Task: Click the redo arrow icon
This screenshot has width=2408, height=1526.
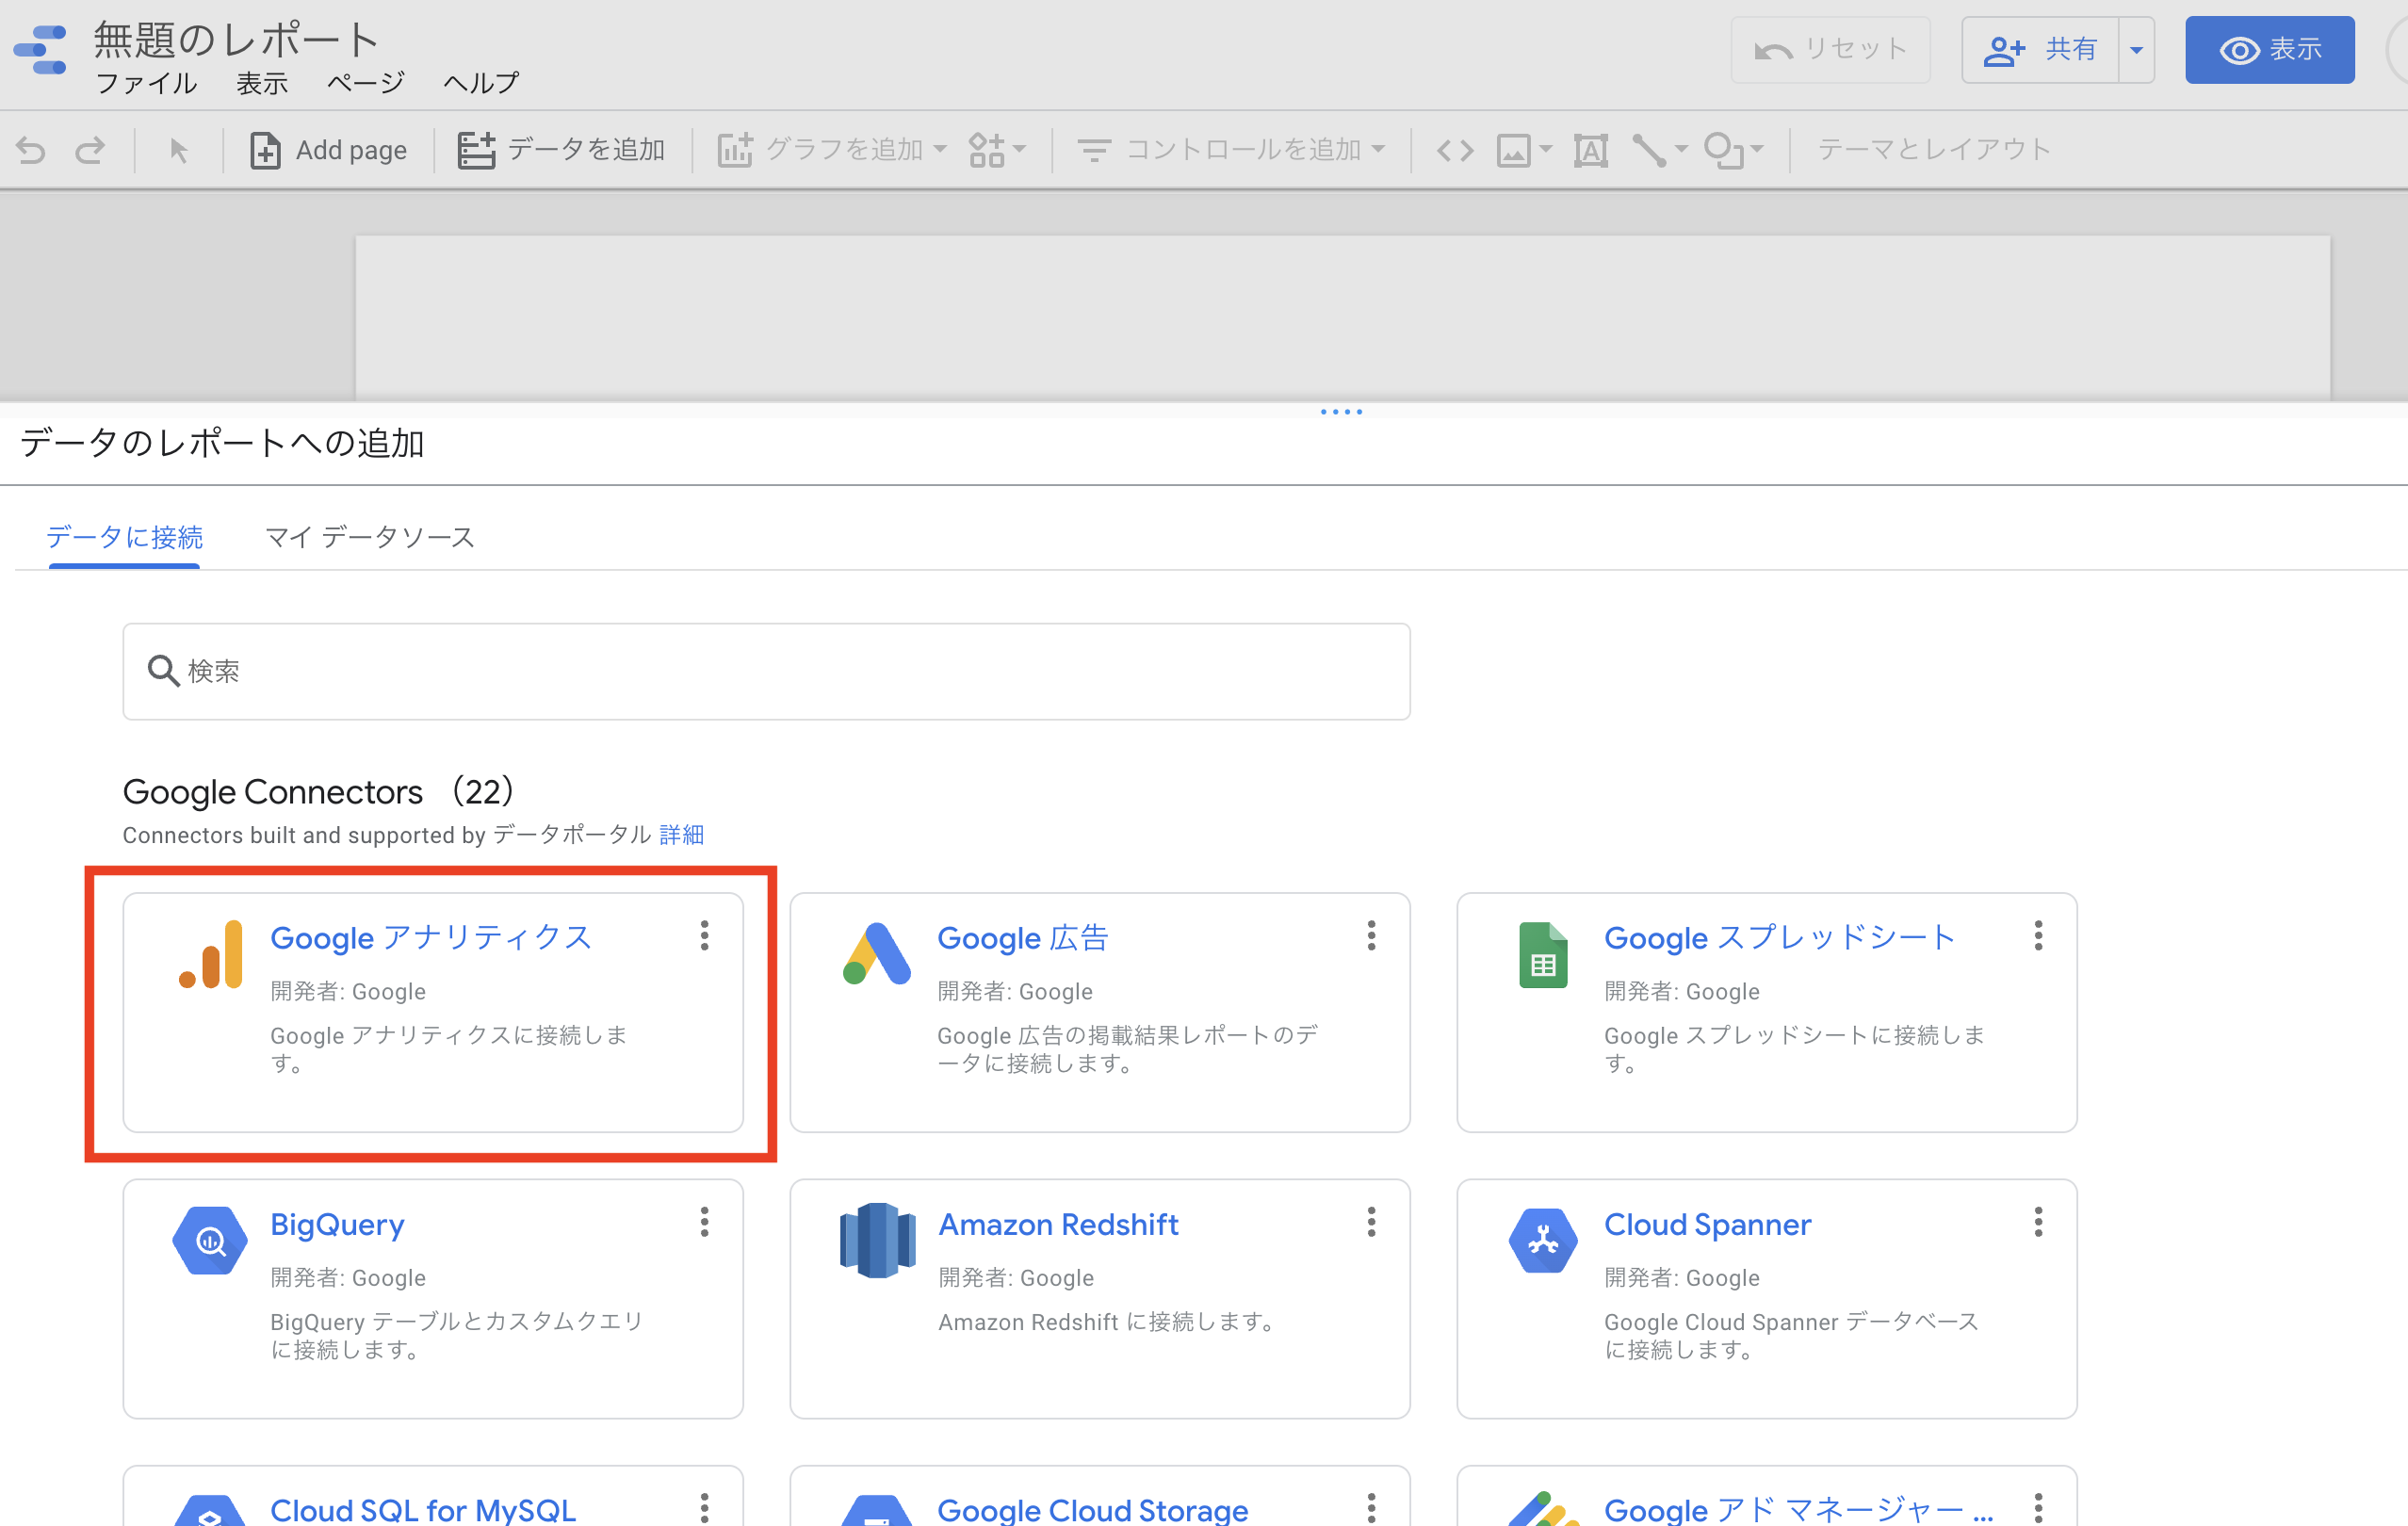Action: click(x=90, y=150)
